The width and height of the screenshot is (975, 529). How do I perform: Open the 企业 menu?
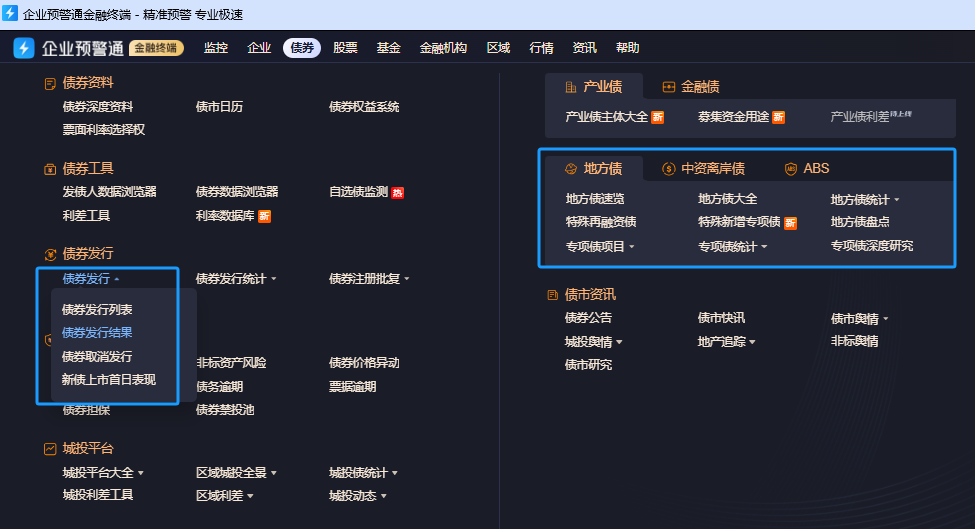tap(259, 48)
